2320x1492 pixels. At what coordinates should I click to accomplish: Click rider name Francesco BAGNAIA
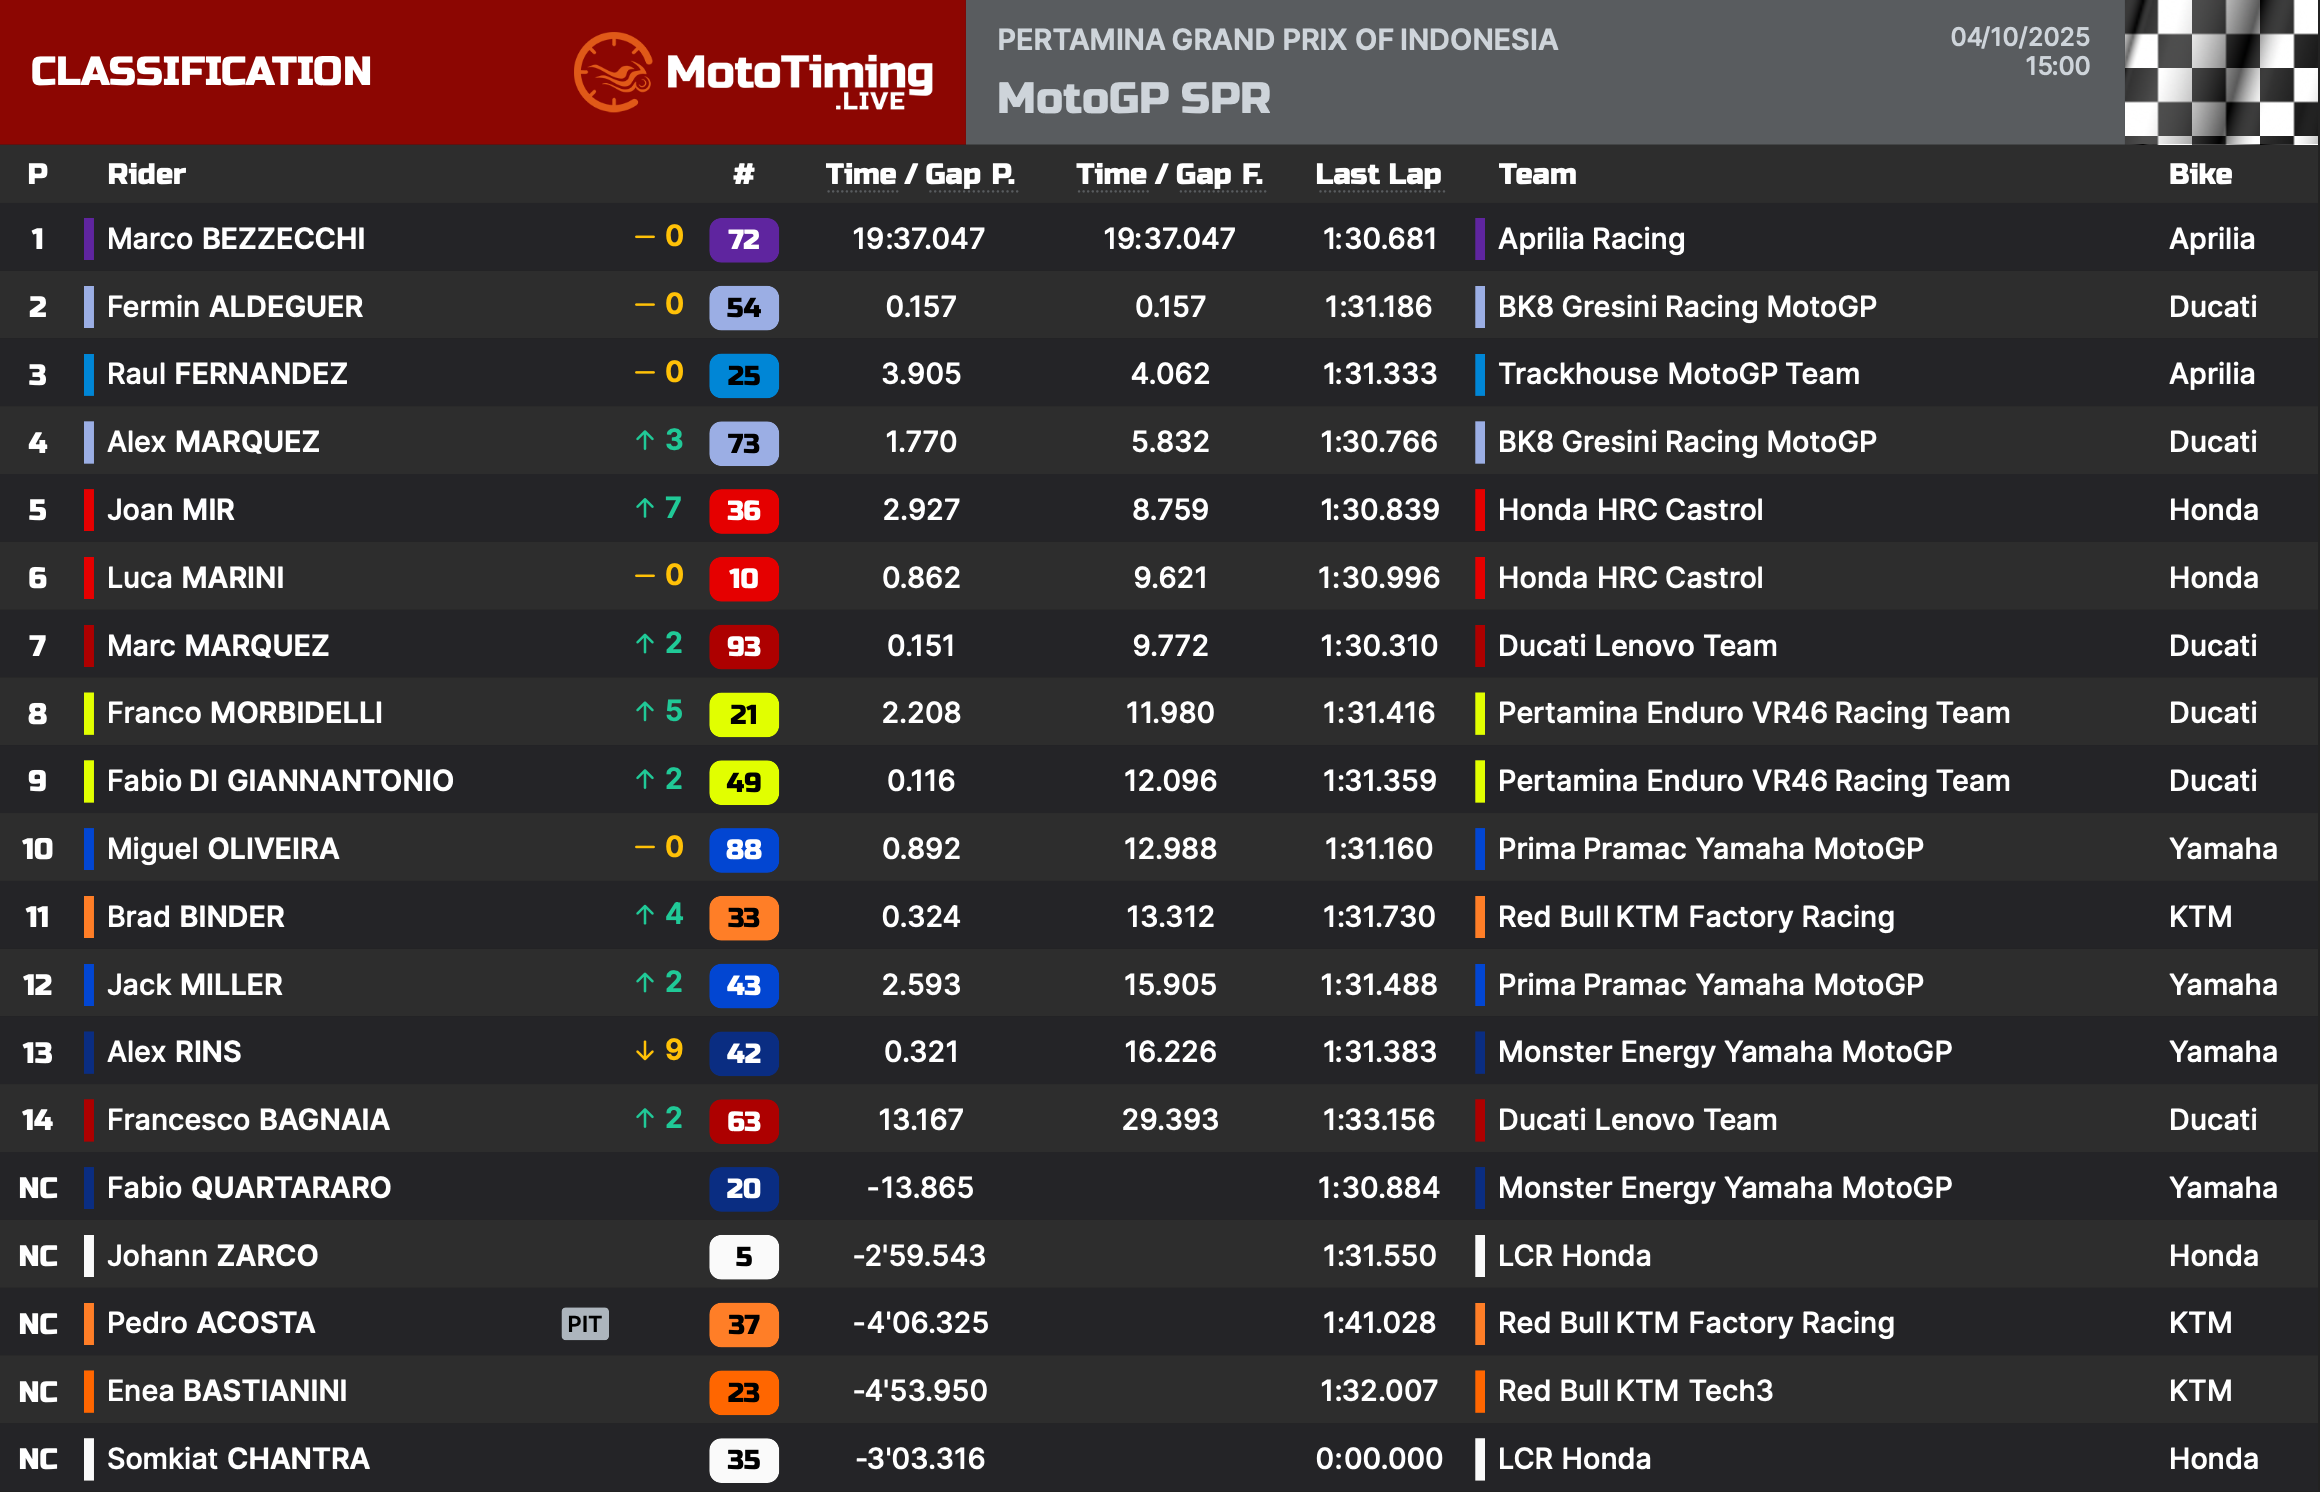[x=248, y=1120]
